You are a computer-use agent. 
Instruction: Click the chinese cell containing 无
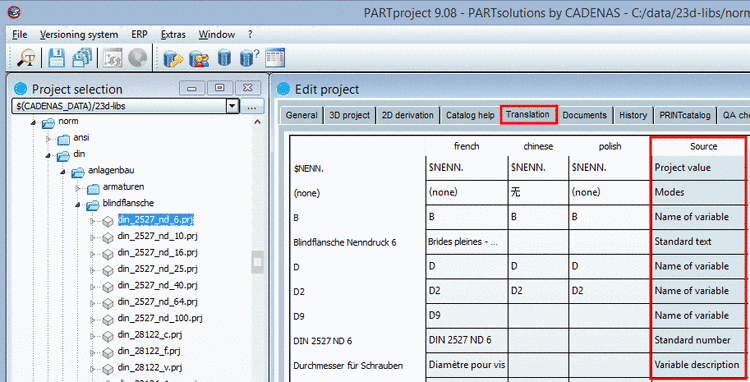pyautogui.click(x=538, y=192)
